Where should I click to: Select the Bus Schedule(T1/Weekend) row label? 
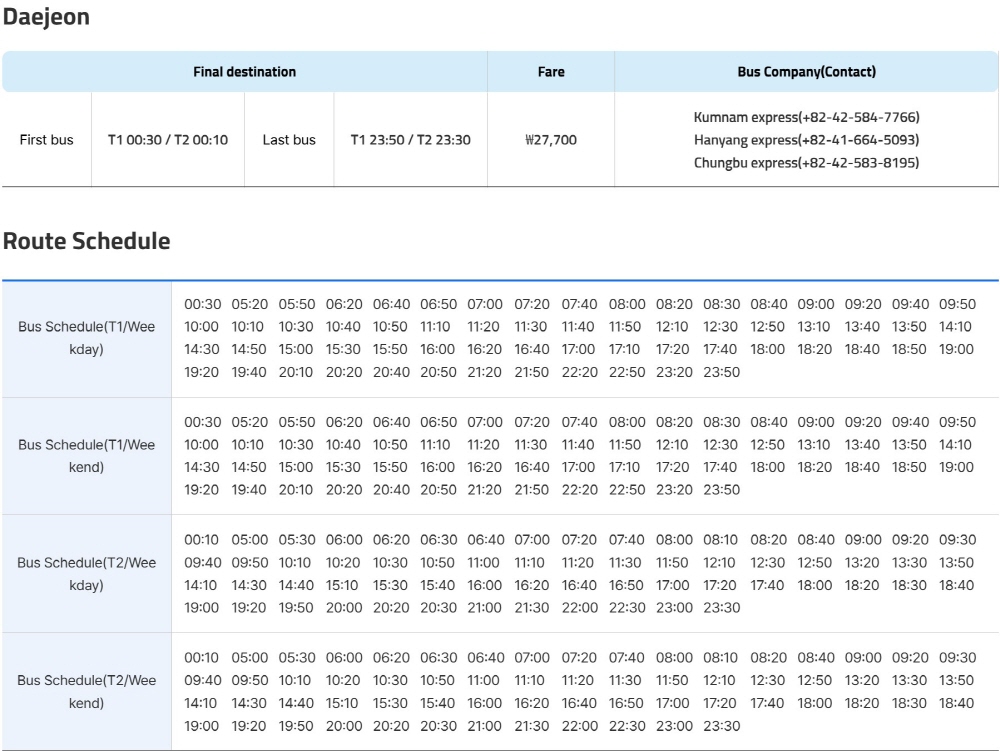point(85,457)
